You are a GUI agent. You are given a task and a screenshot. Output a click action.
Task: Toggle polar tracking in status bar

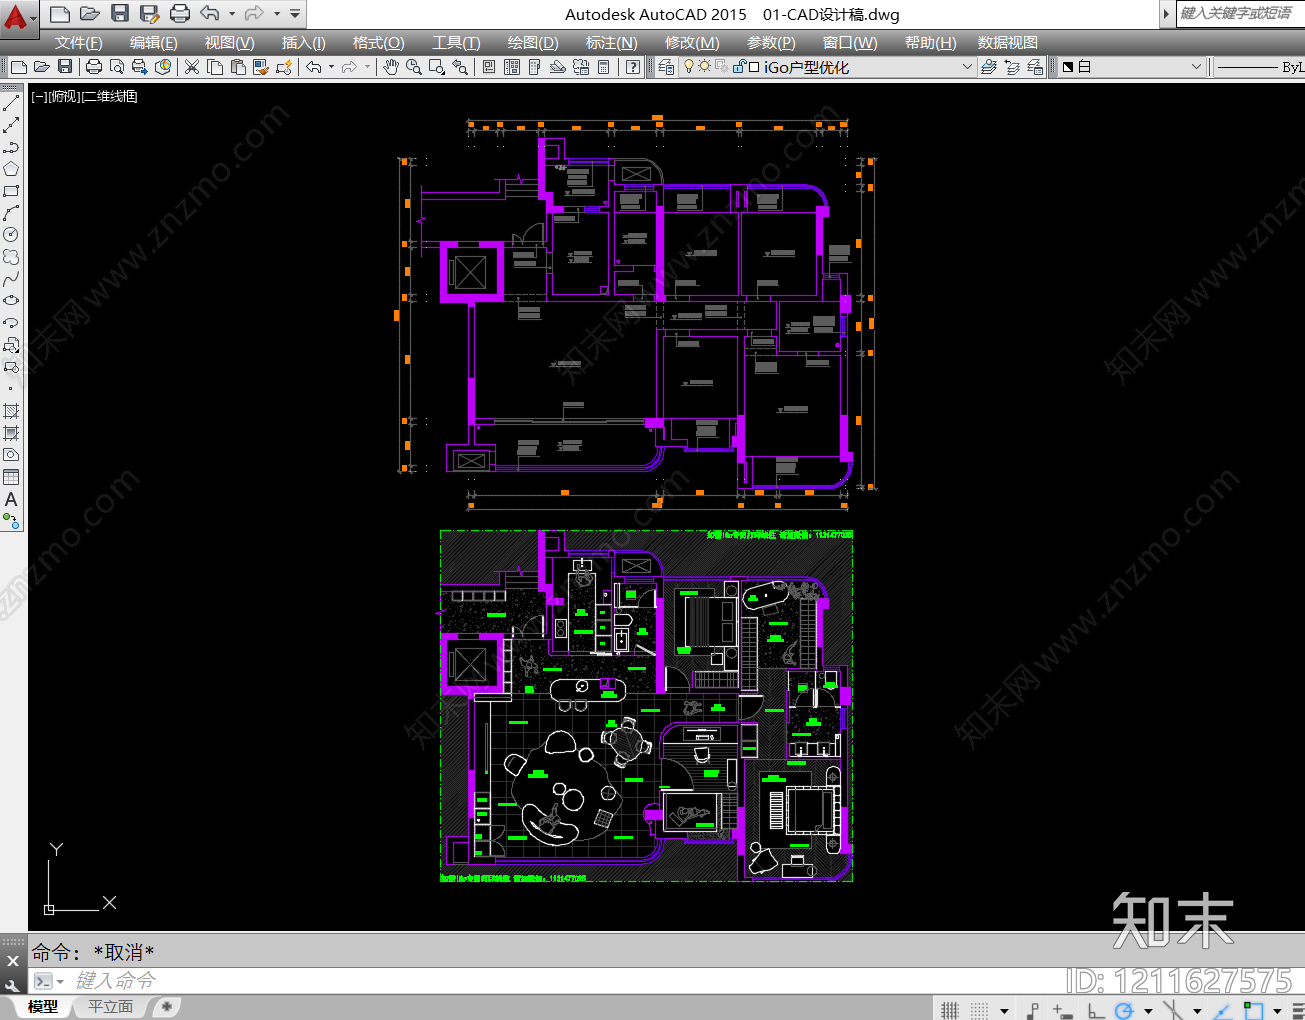(1124, 1010)
